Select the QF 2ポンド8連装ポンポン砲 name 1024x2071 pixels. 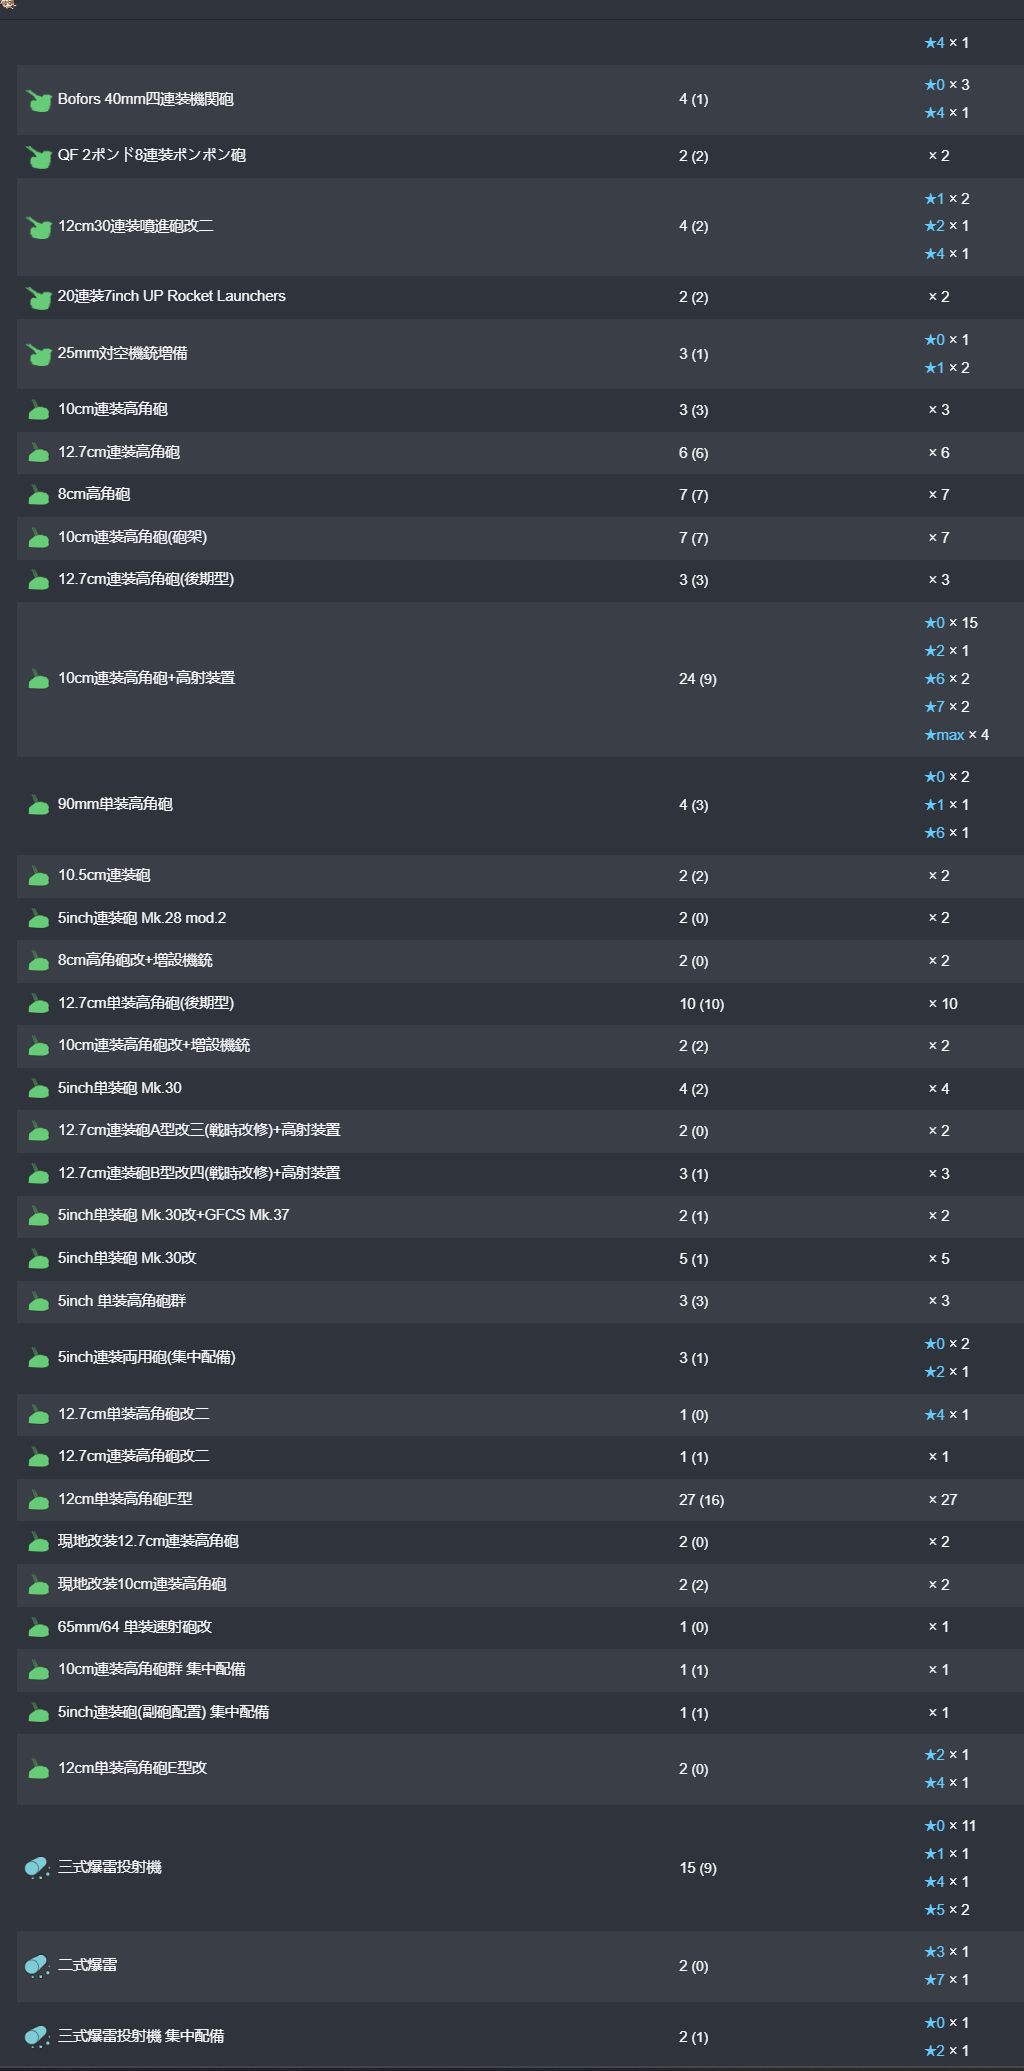pyautogui.click(x=152, y=155)
